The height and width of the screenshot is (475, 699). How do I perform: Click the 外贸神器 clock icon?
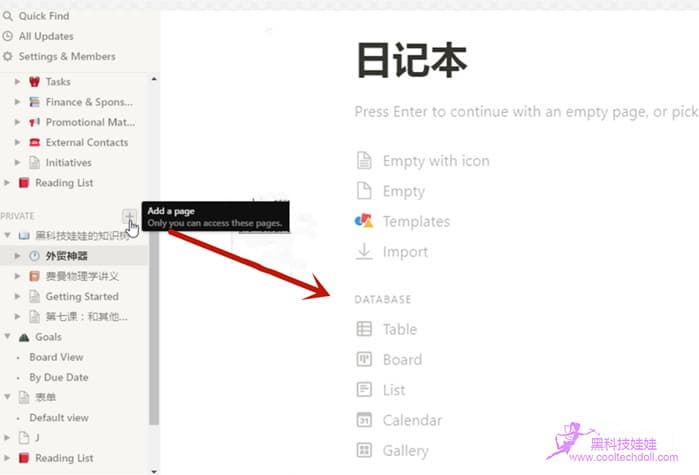(34, 256)
